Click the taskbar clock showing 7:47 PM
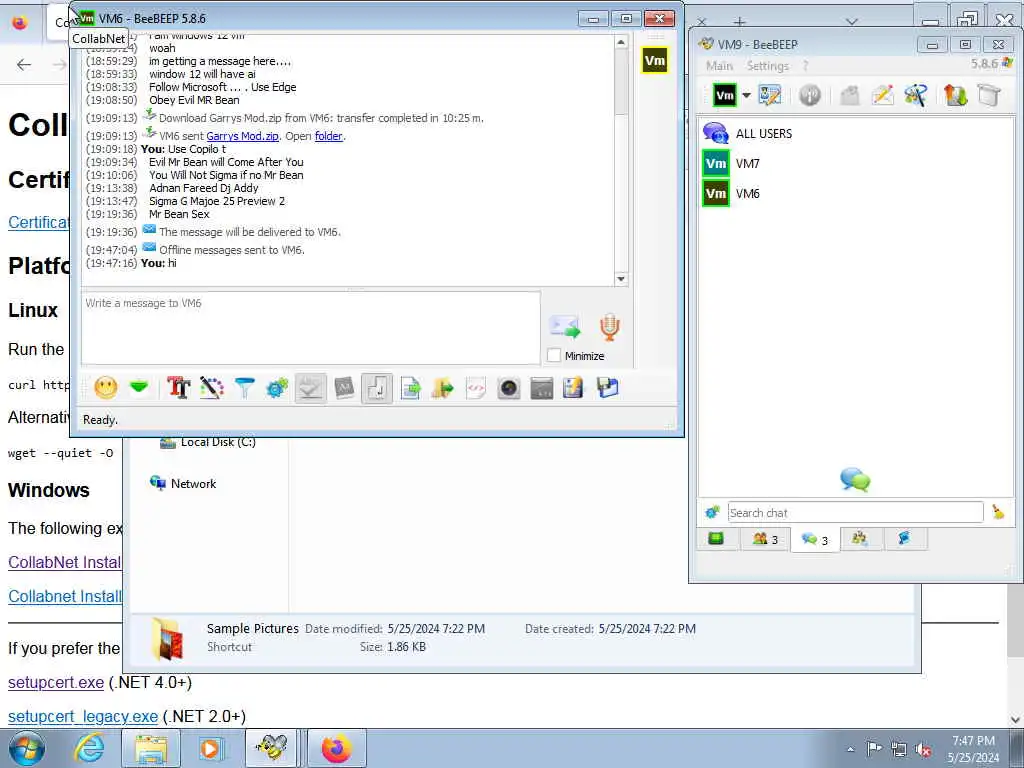This screenshot has height=768, width=1024. pyautogui.click(x=973, y=749)
